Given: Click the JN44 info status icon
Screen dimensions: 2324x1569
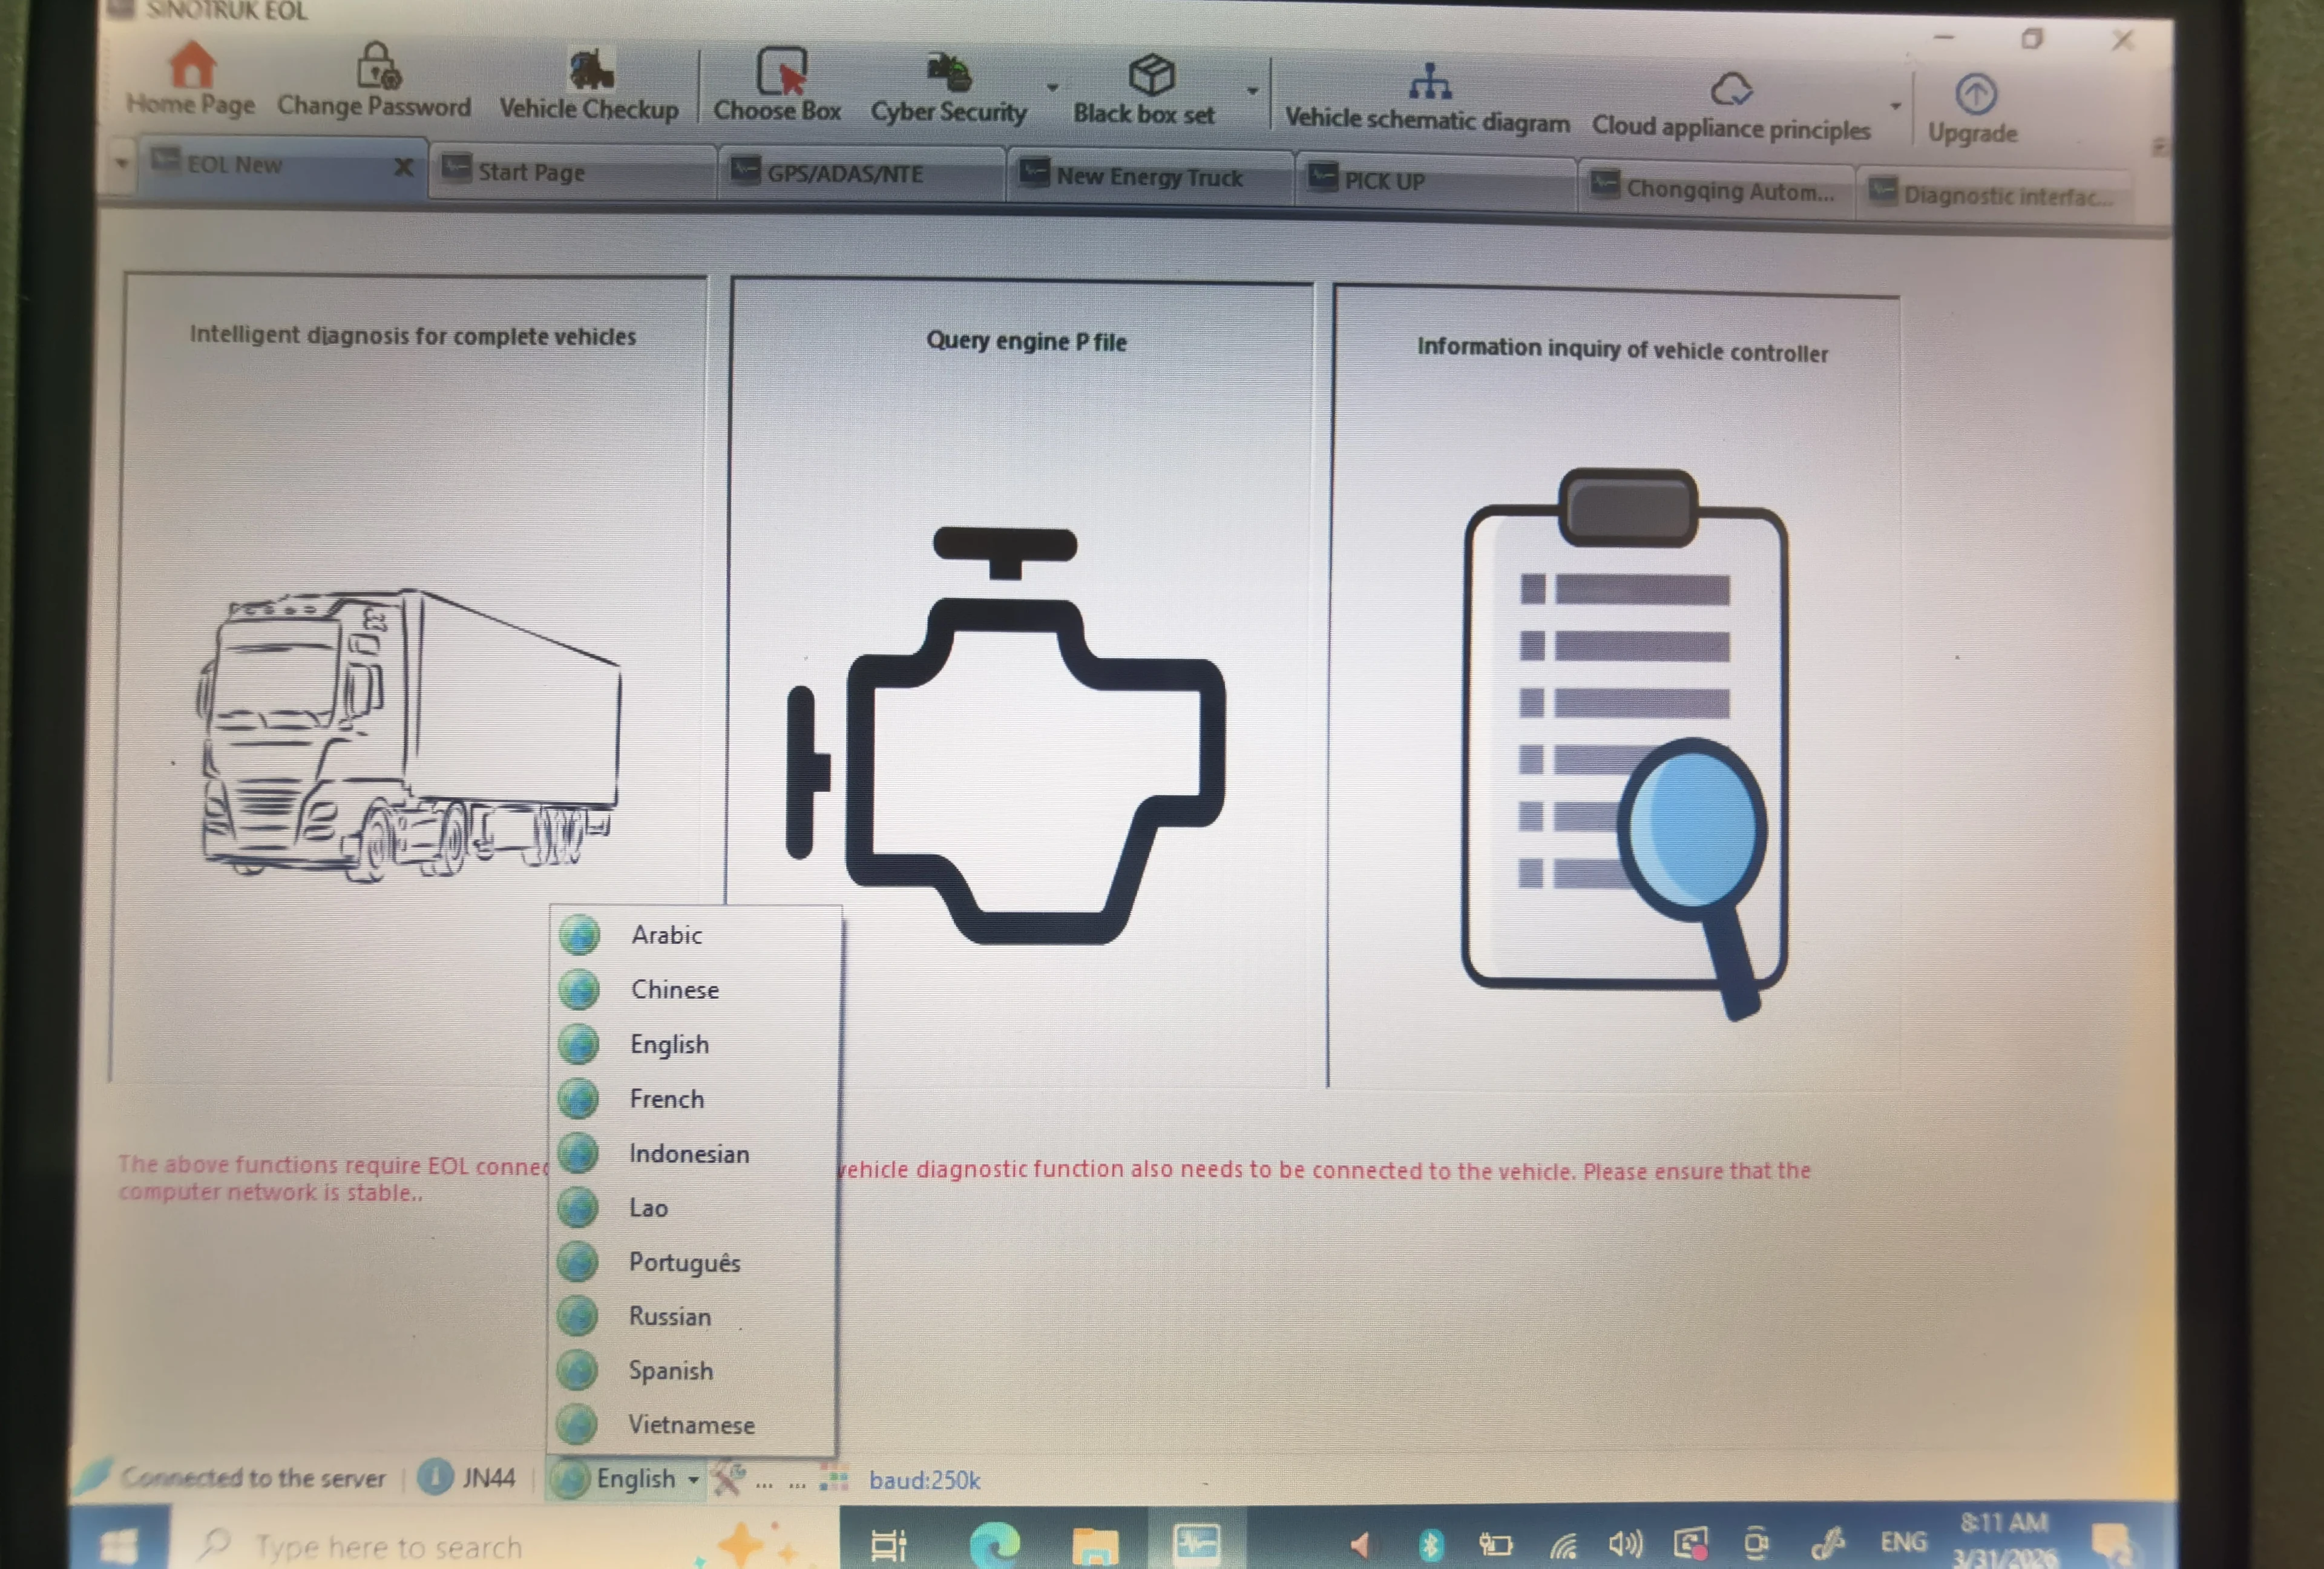Looking at the screenshot, I should [x=435, y=1477].
